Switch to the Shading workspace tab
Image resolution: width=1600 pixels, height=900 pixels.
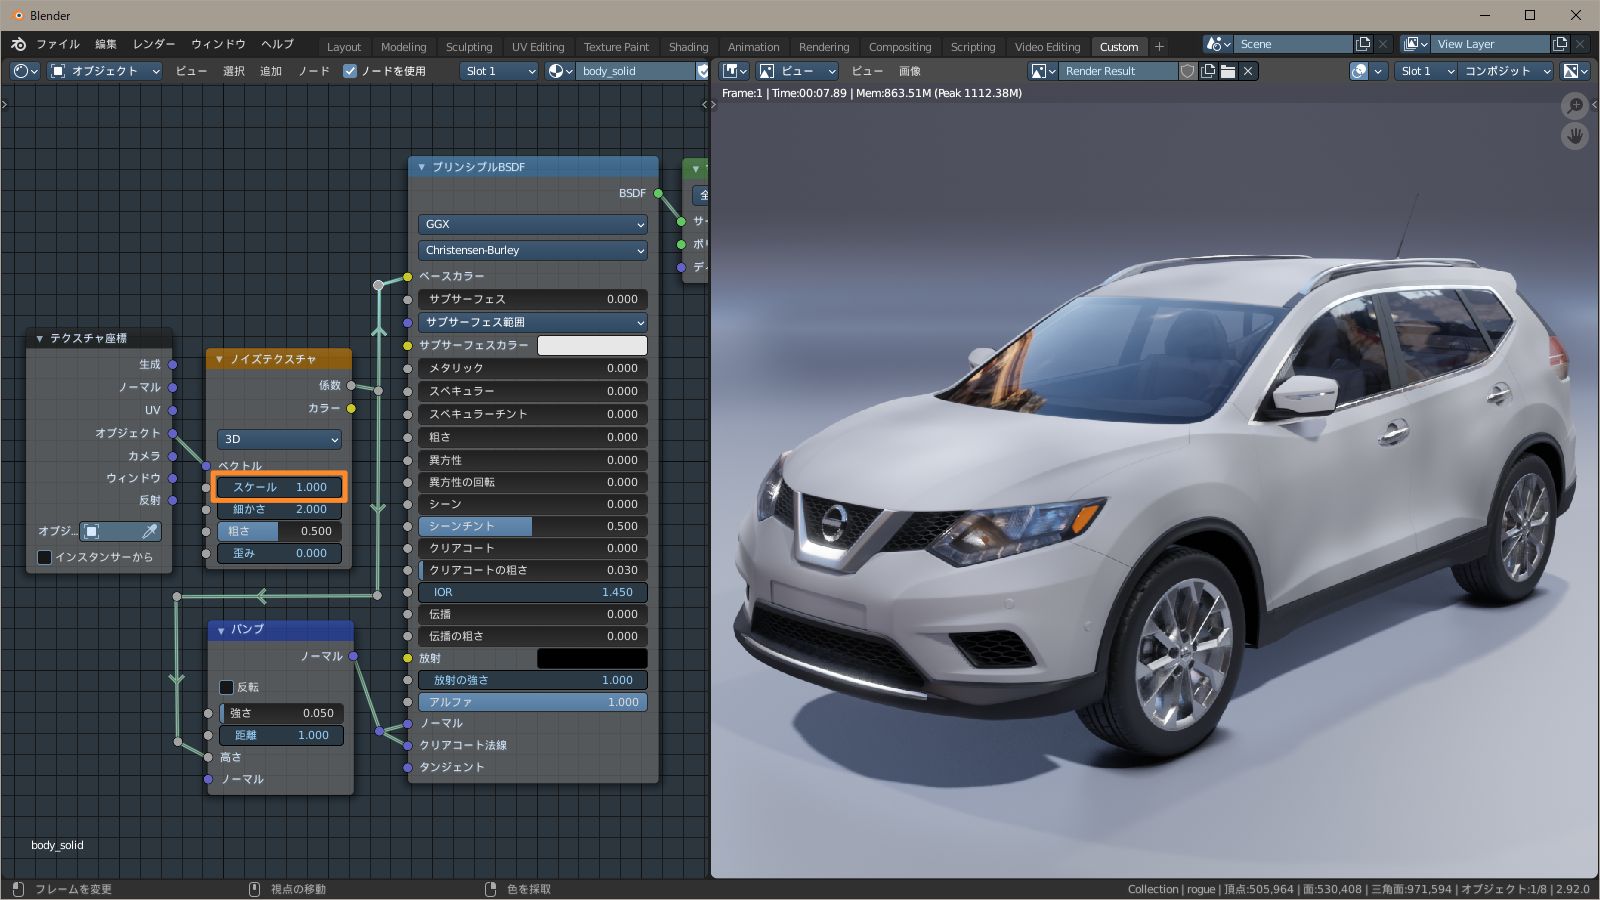(x=688, y=47)
